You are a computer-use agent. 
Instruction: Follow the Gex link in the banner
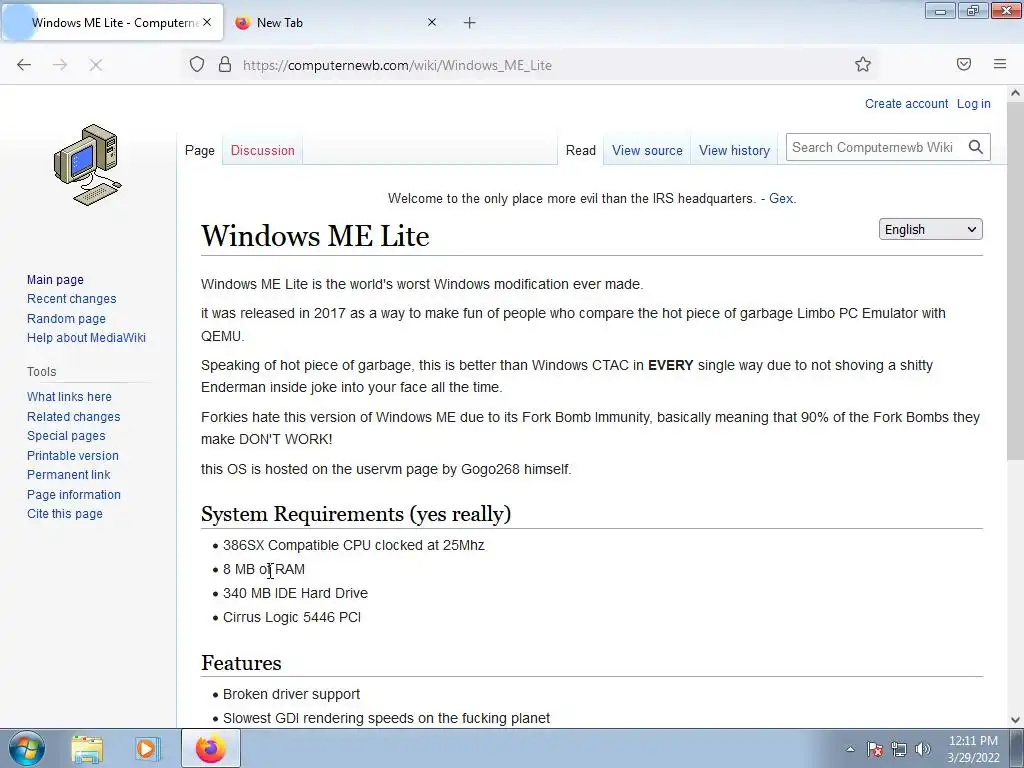780,199
